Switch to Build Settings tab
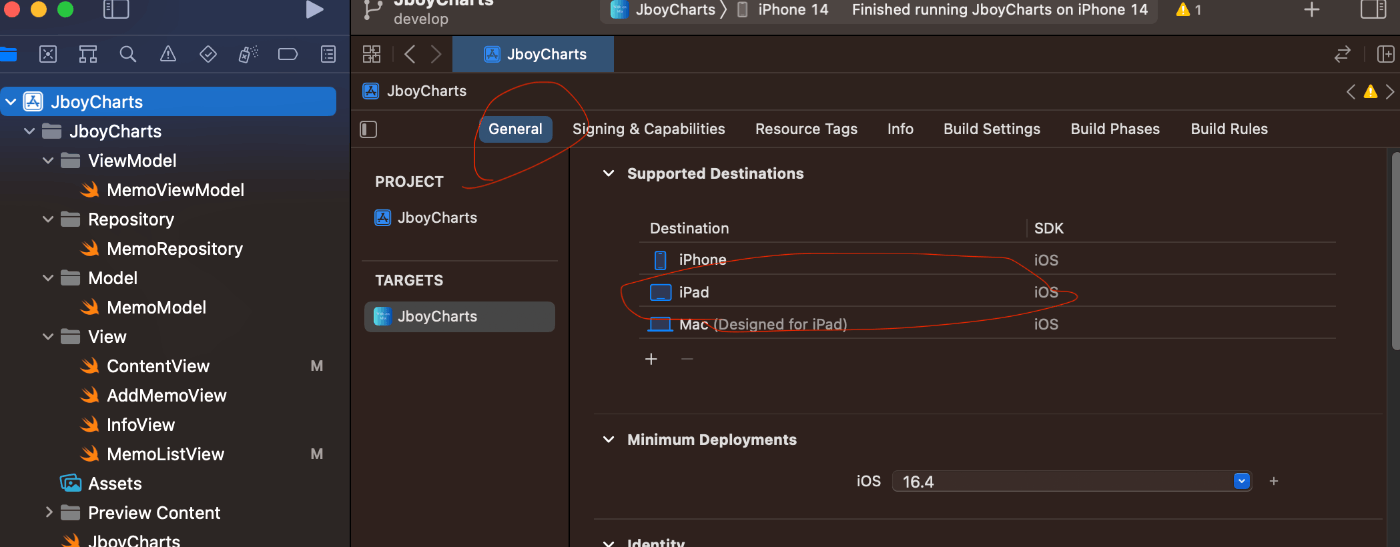The image size is (1400, 547). 992,129
